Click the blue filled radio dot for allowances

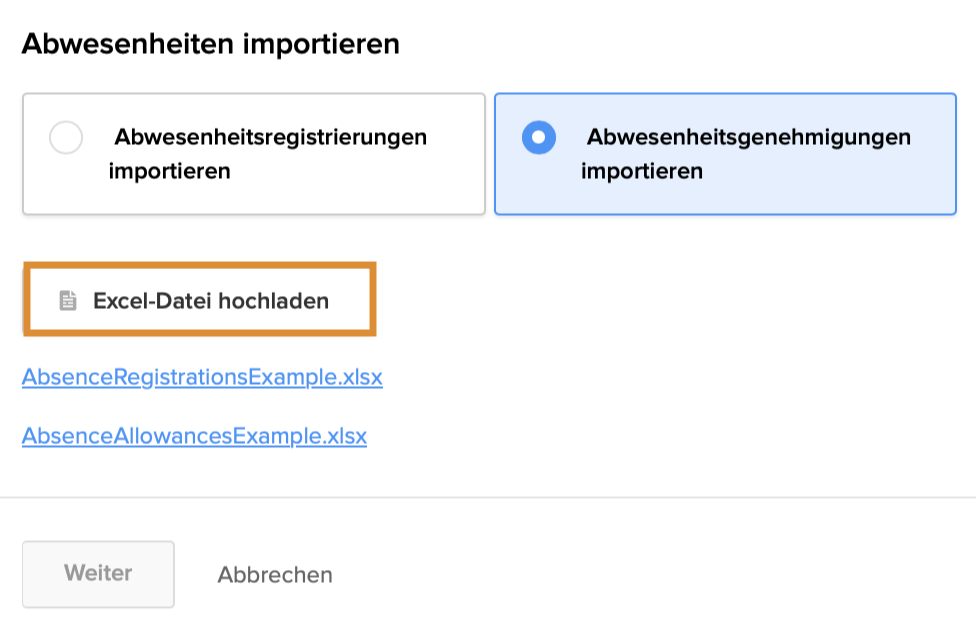click(x=539, y=138)
